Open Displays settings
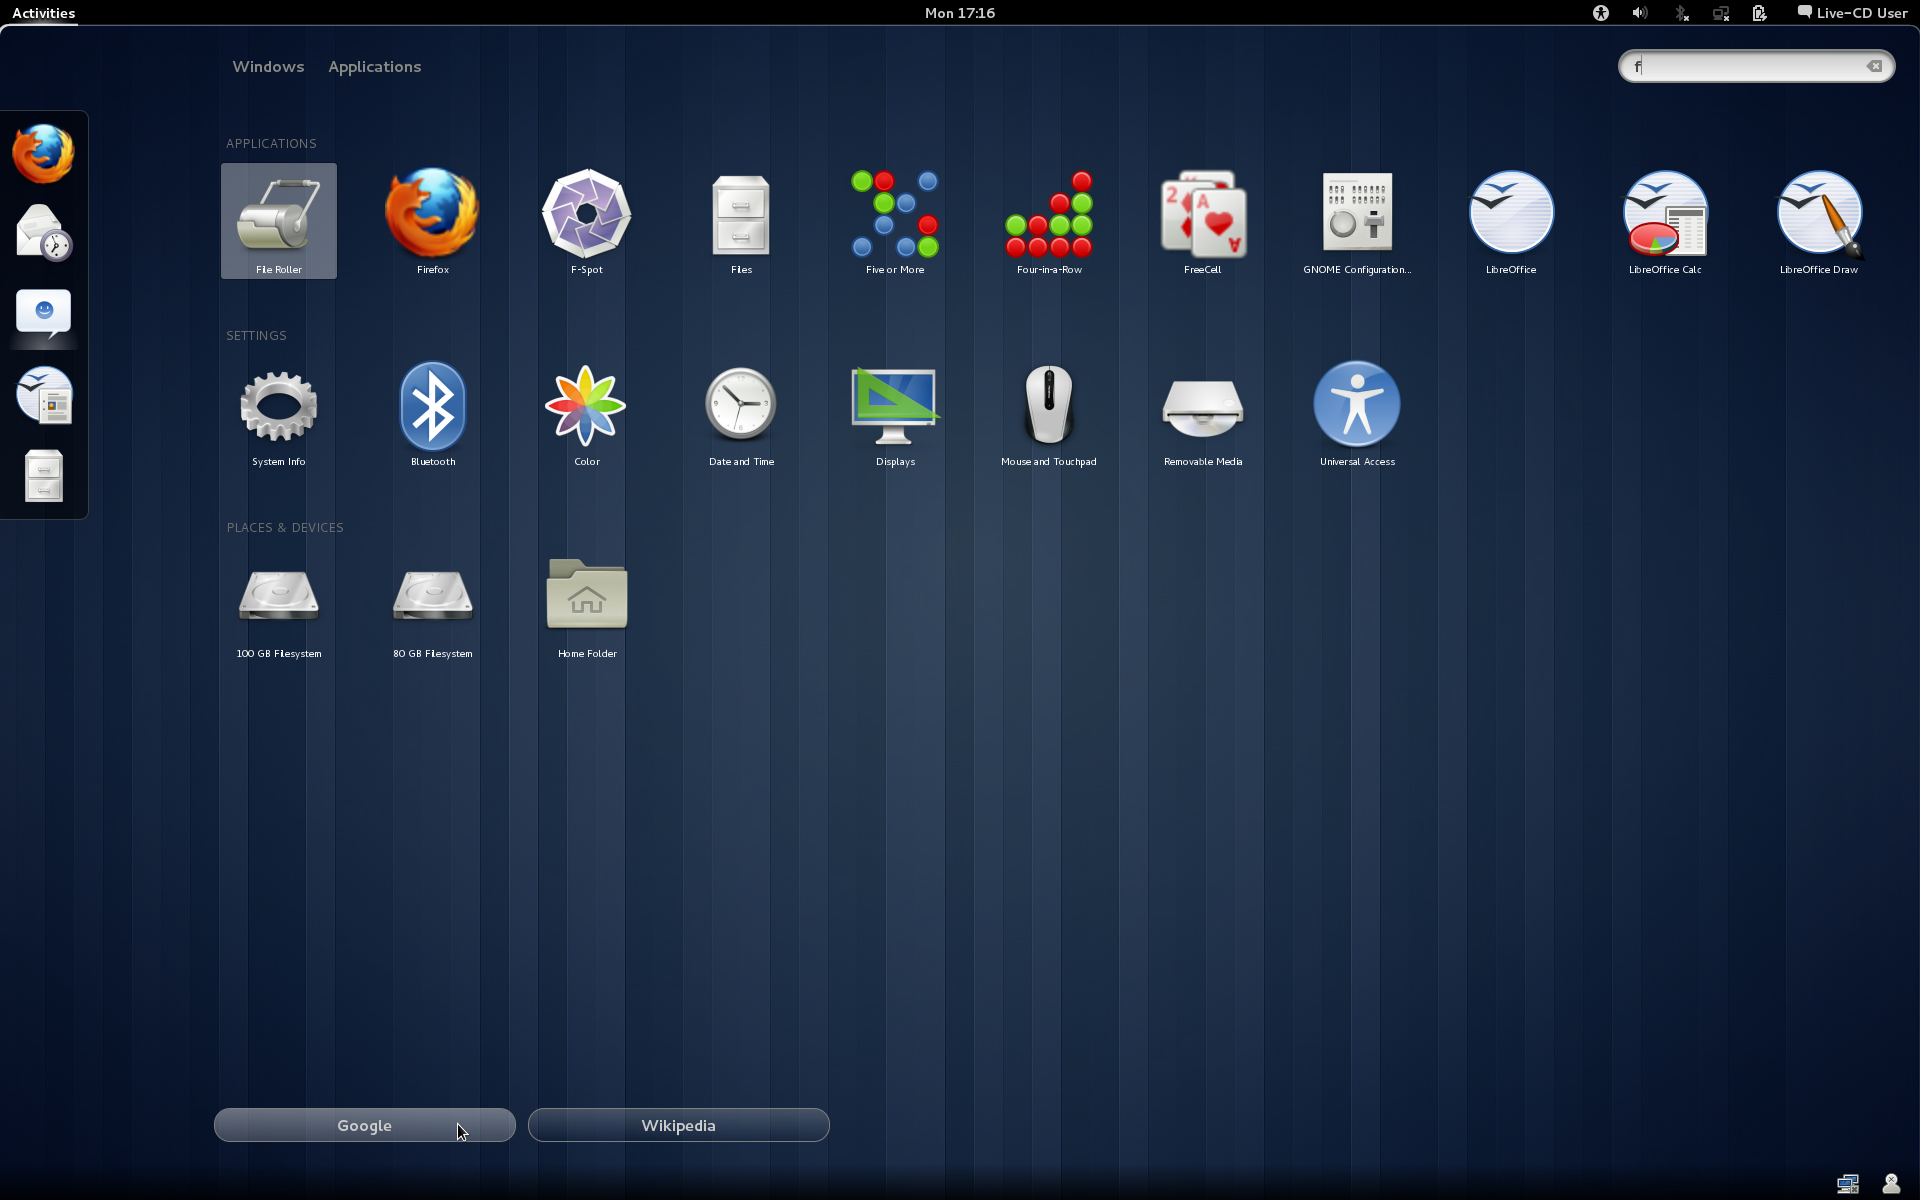1920x1200 pixels. coord(895,413)
